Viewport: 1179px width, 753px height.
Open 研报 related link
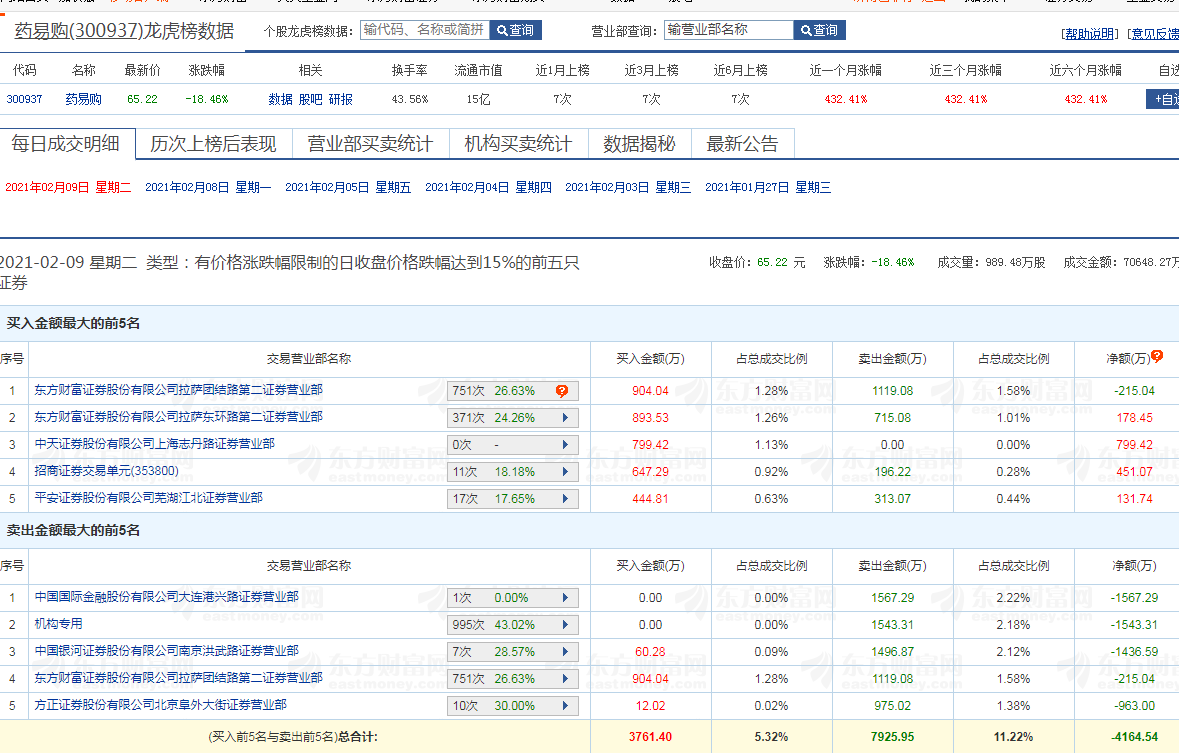click(x=341, y=99)
